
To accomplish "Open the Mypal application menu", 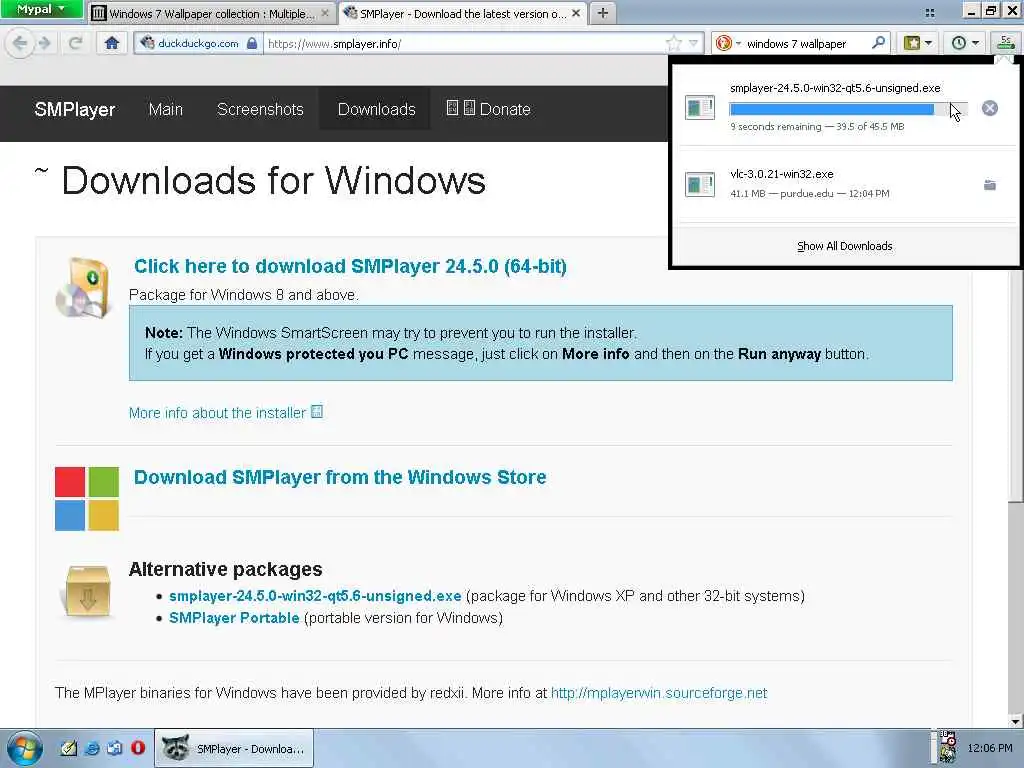I will pos(41,9).
